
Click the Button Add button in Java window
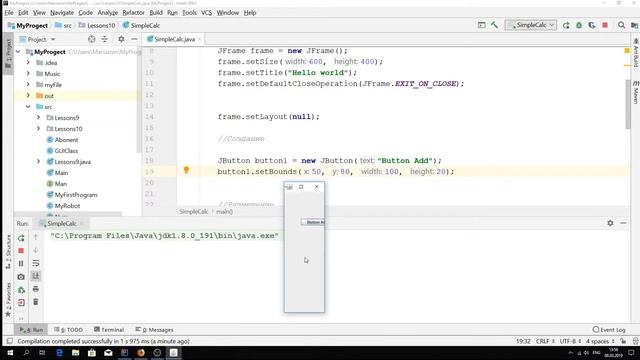[x=313, y=222]
